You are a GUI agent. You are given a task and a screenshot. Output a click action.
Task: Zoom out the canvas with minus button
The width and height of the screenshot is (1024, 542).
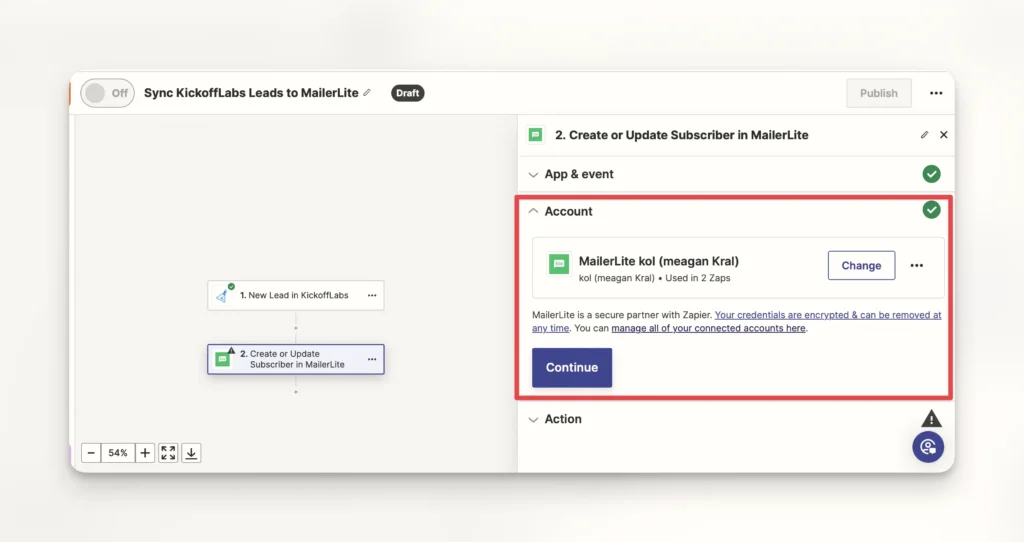click(91, 453)
